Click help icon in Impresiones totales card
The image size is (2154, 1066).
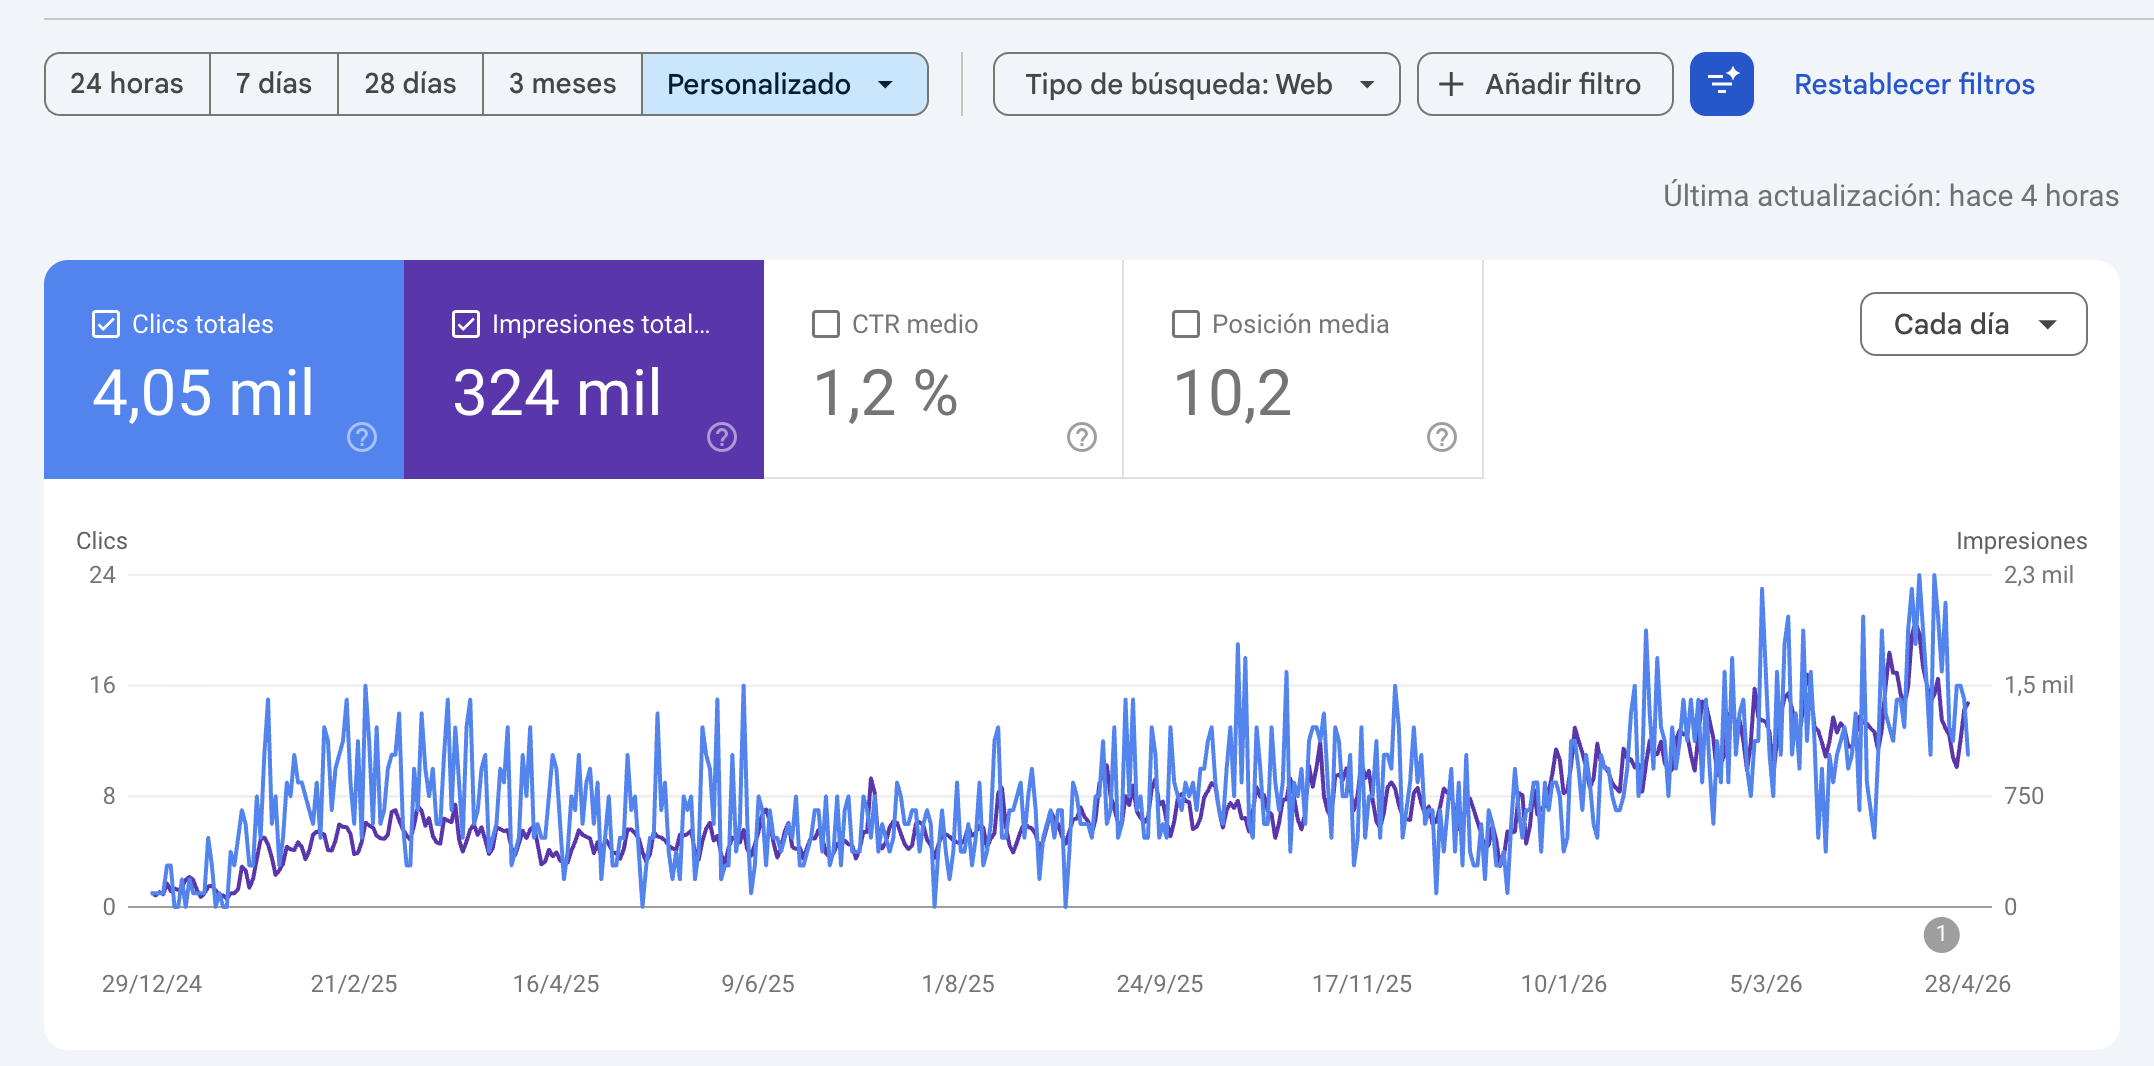[722, 437]
